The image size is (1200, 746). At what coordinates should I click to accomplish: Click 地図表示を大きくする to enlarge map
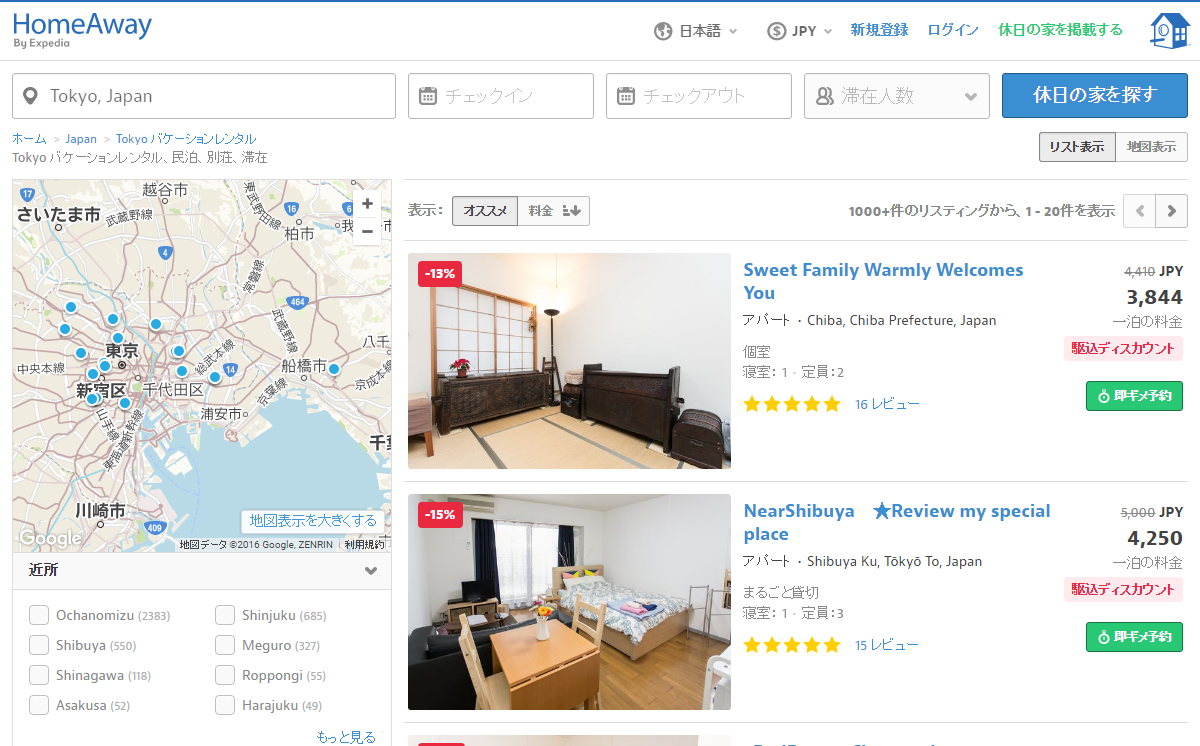313,520
